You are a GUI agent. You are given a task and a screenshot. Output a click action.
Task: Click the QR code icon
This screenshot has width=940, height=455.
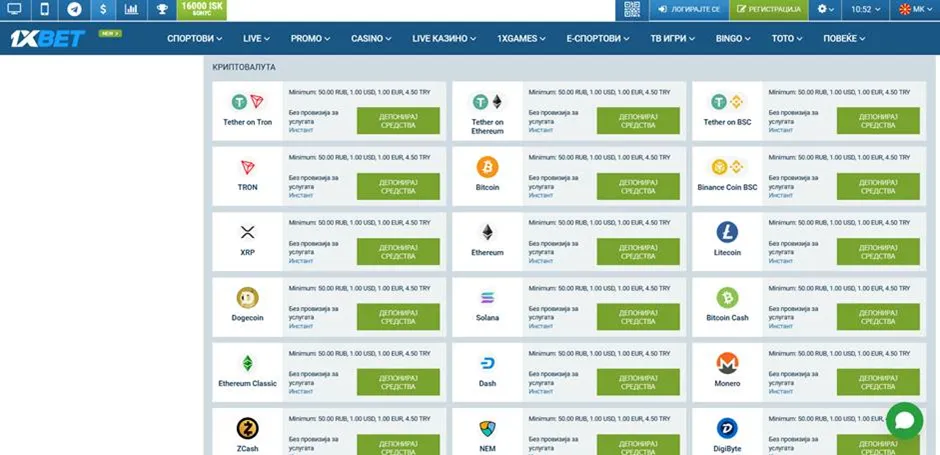coord(632,10)
